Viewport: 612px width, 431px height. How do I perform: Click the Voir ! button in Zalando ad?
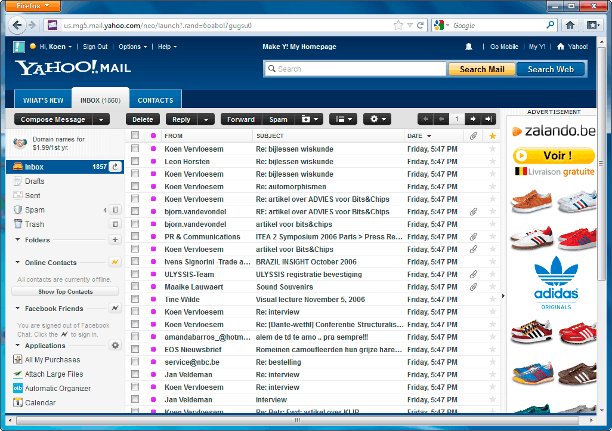pyautogui.click(x=554, y=156)
